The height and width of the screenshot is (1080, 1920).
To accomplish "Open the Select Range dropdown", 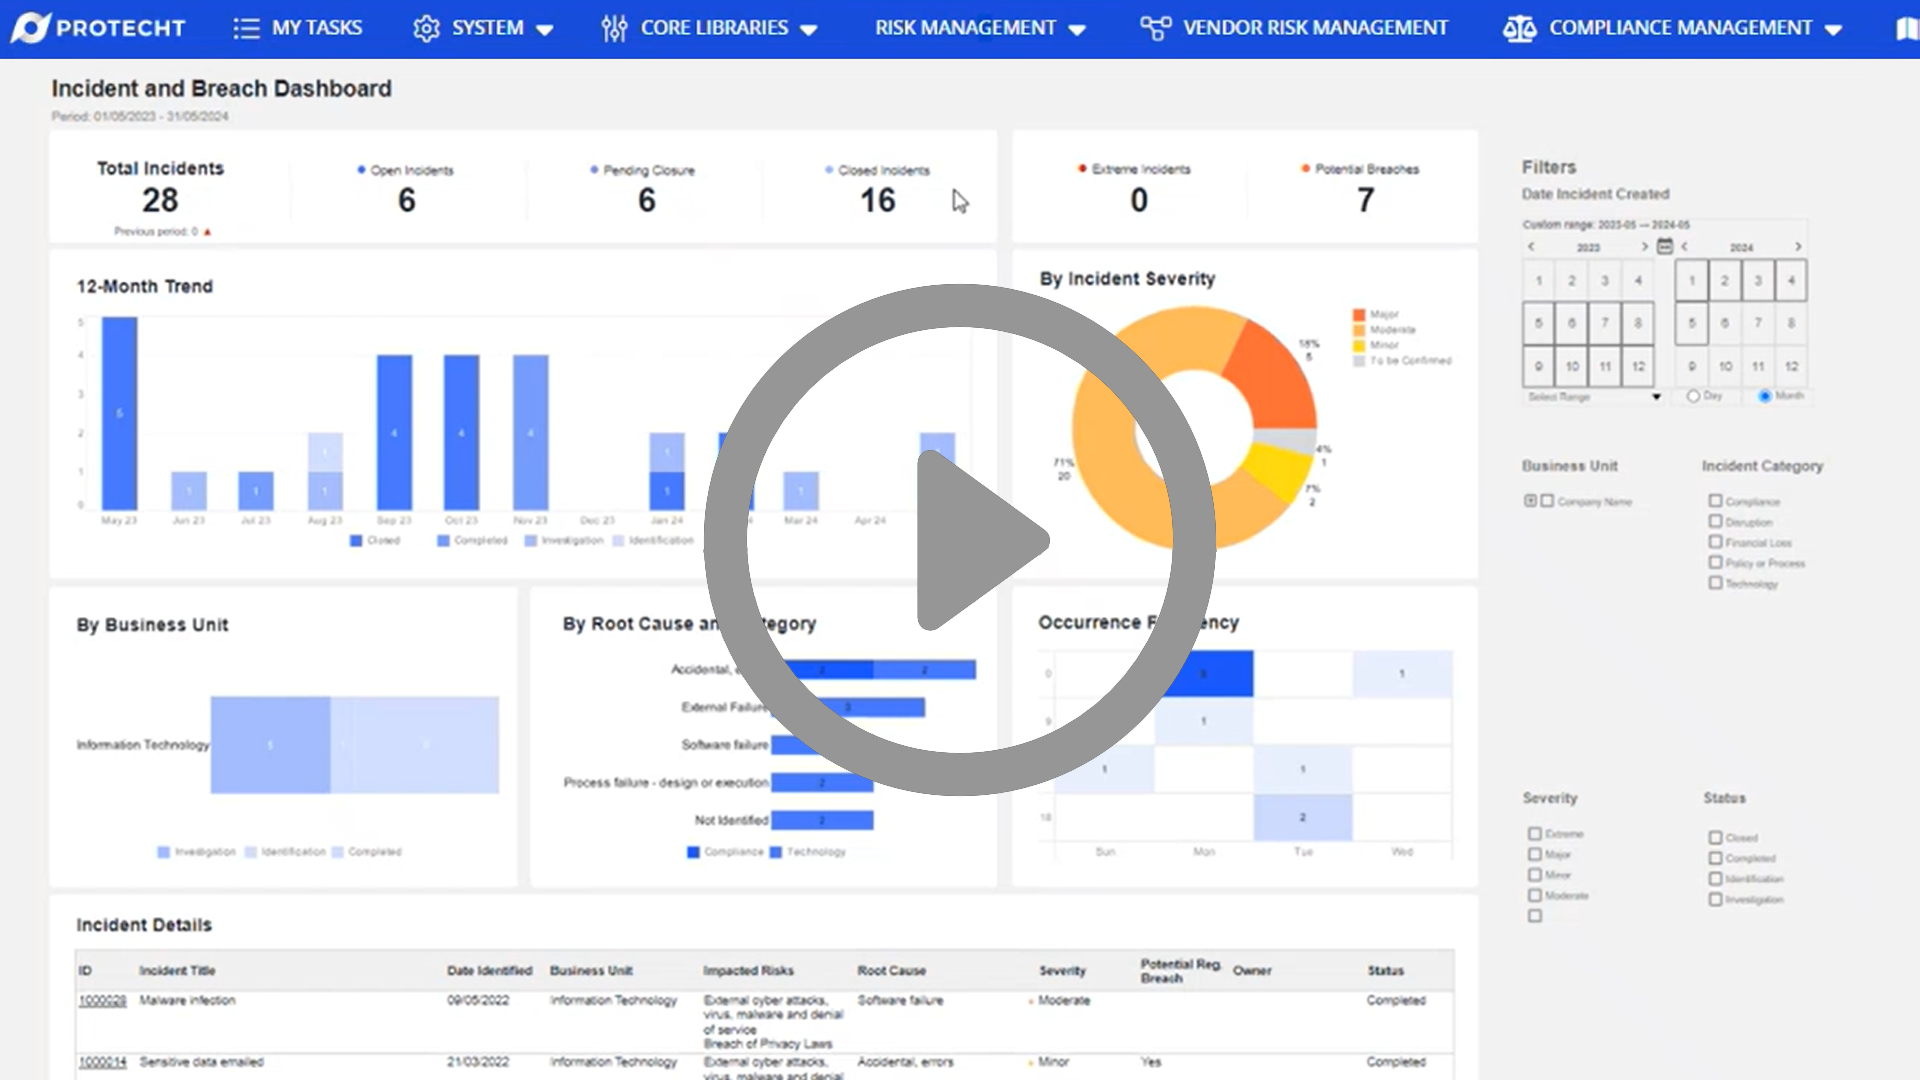I will click(x=1656, y=396).
